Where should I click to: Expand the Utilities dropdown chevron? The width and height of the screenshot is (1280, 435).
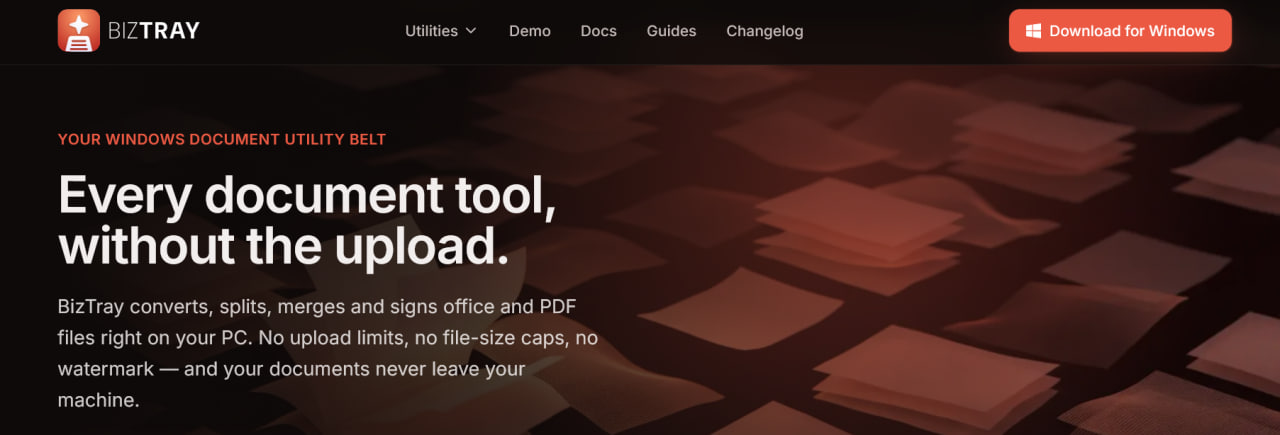coord(471,31)
